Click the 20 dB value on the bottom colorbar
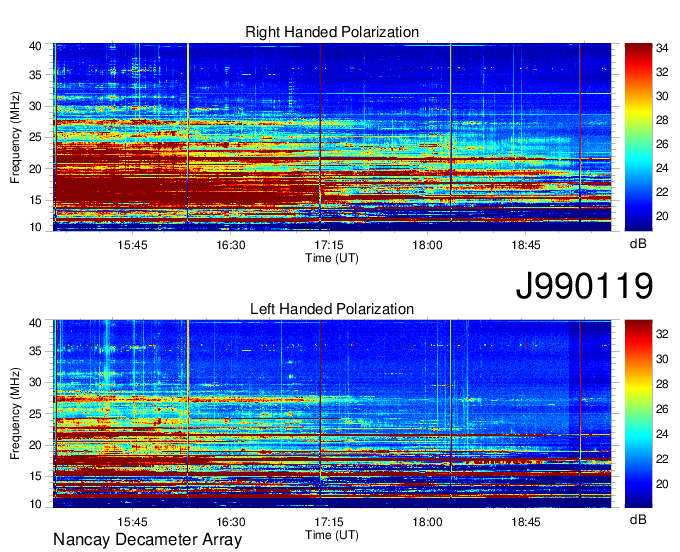680x552 pixels. [662, 484]
